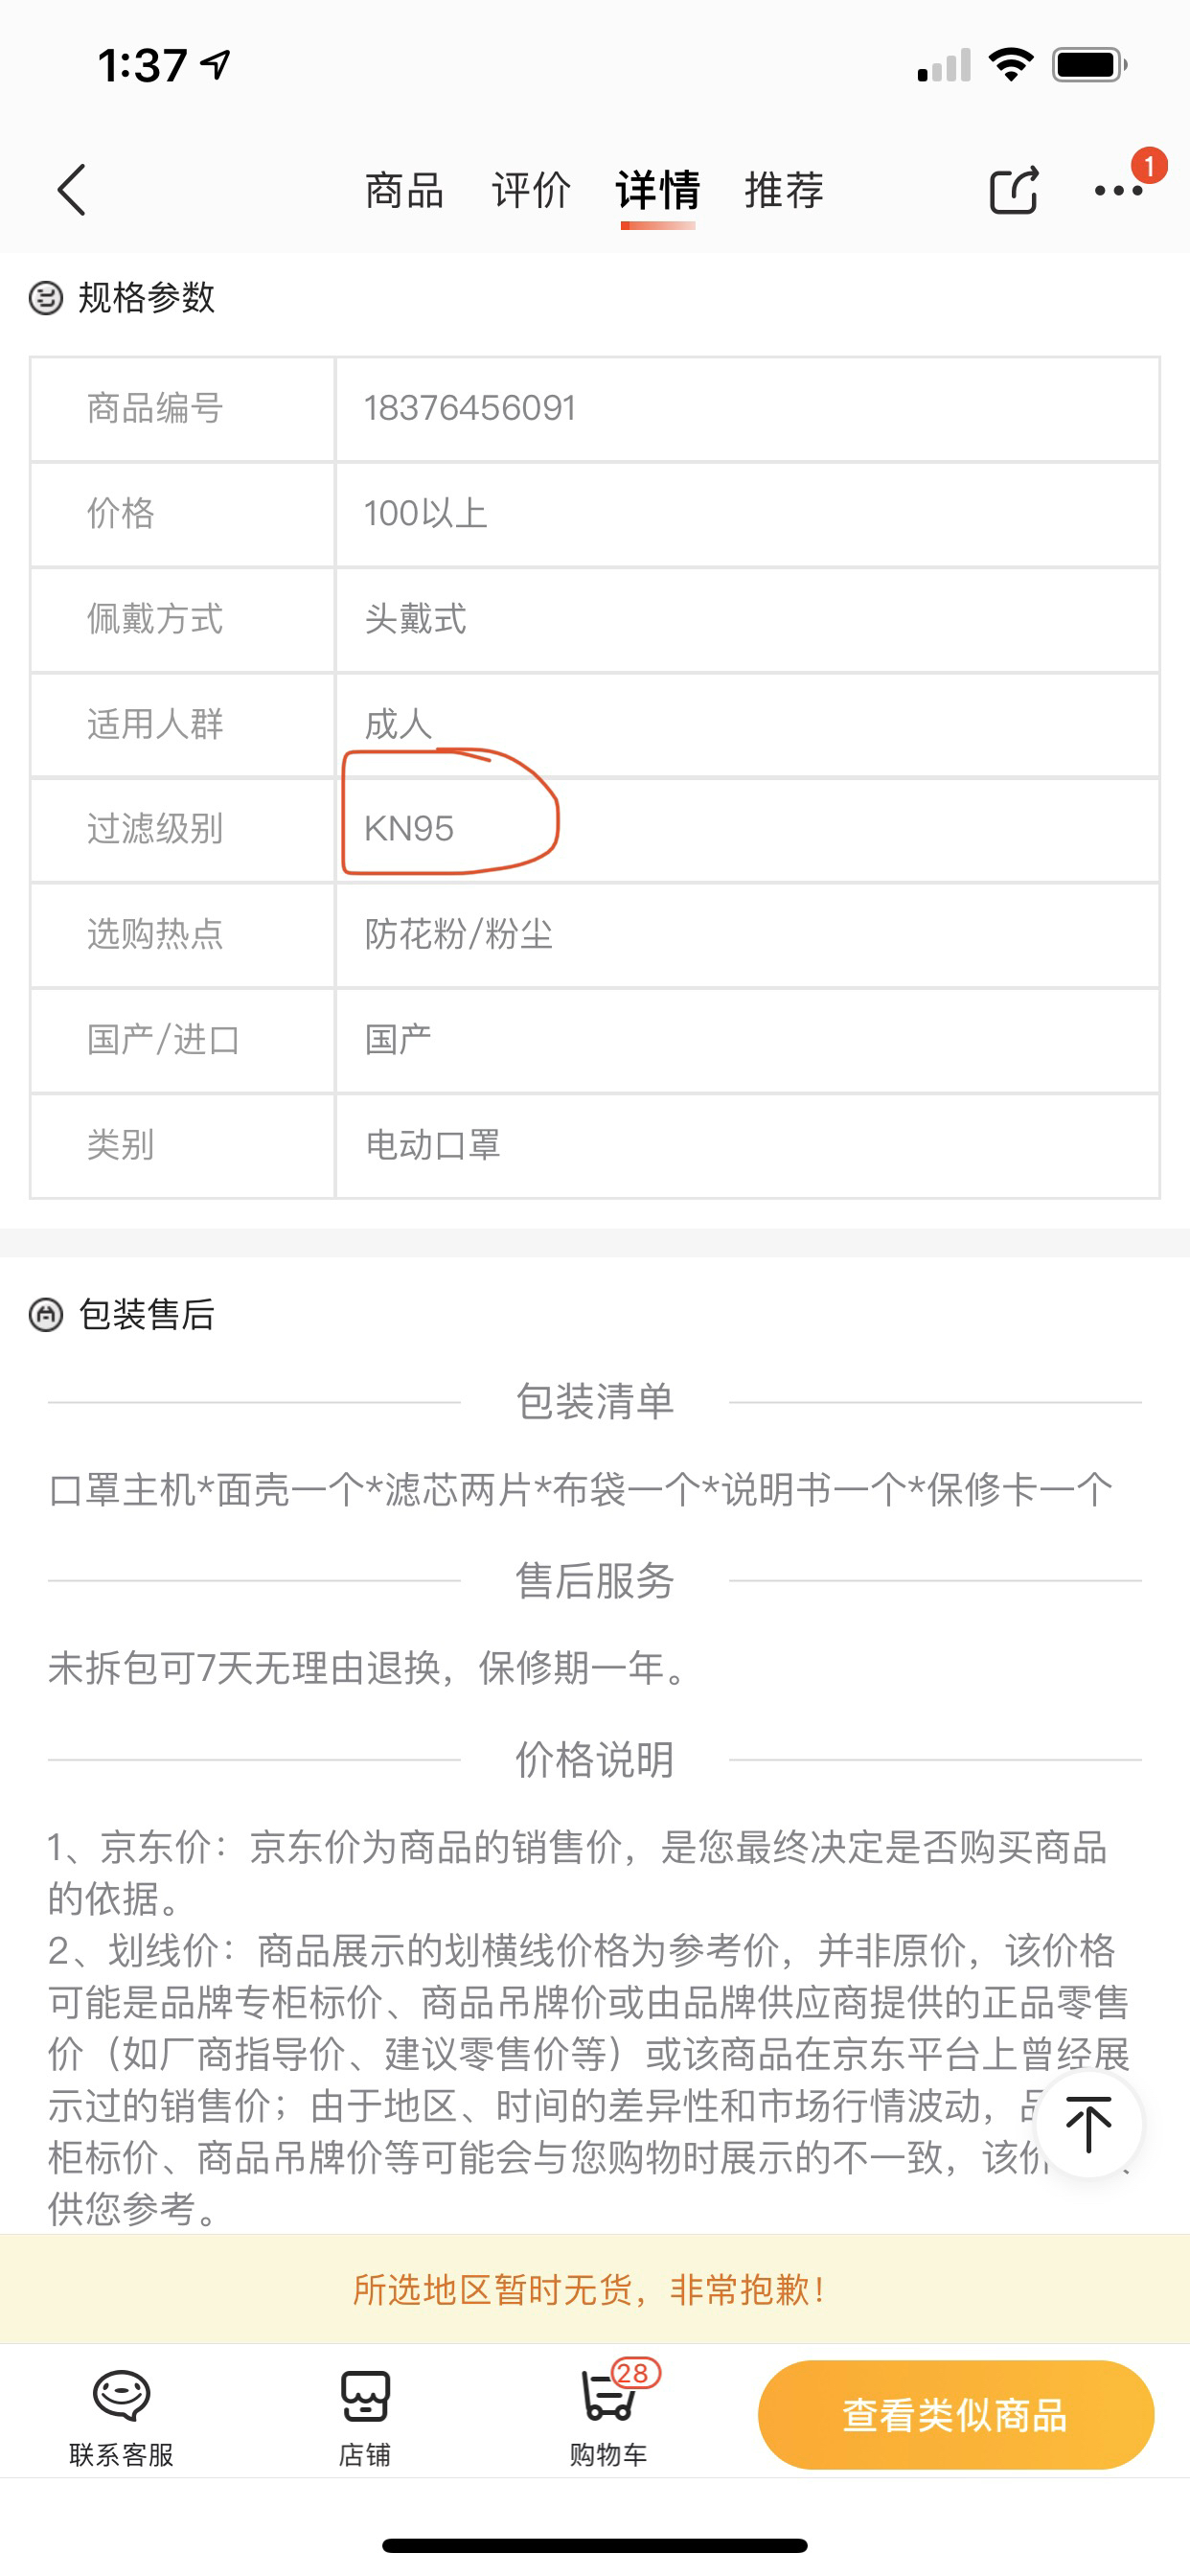1190x2576 pixels.
Task: Tap the scroll-to-top arrow button
Action: click(x=1088, y=2124)
